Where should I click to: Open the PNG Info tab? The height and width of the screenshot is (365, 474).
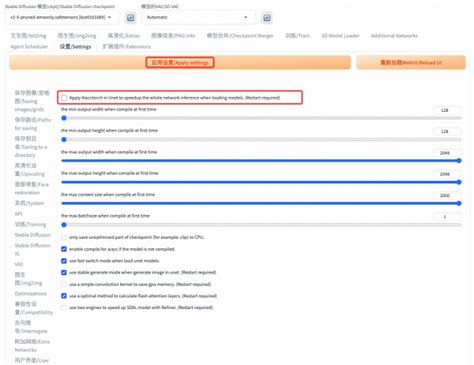pyautogui.click(x=173, y=36)
